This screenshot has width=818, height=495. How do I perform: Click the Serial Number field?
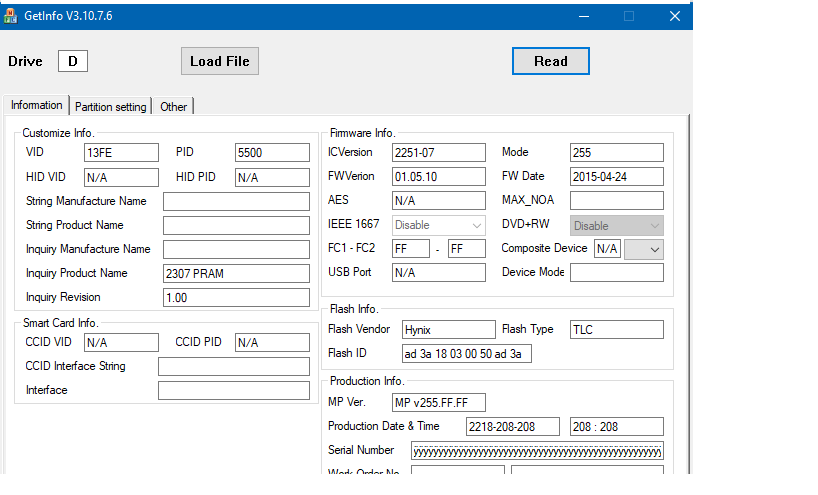(537, 451)
